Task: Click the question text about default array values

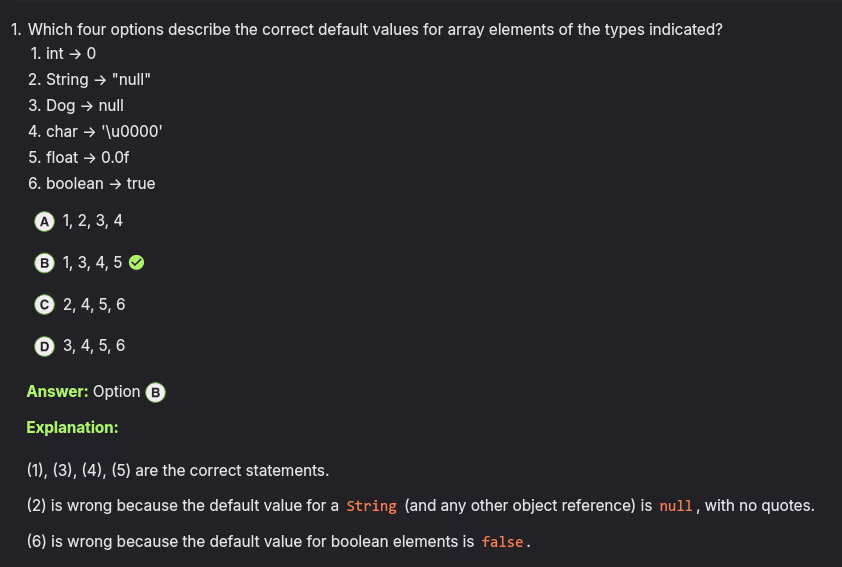Action: coord(367,29)
